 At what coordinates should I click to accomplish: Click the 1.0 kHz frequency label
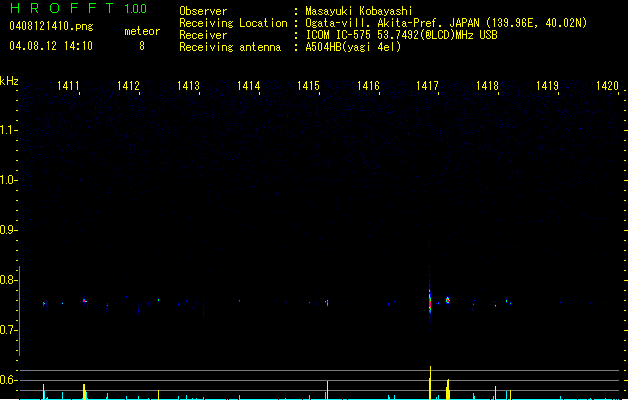click(x=8, y=180)
